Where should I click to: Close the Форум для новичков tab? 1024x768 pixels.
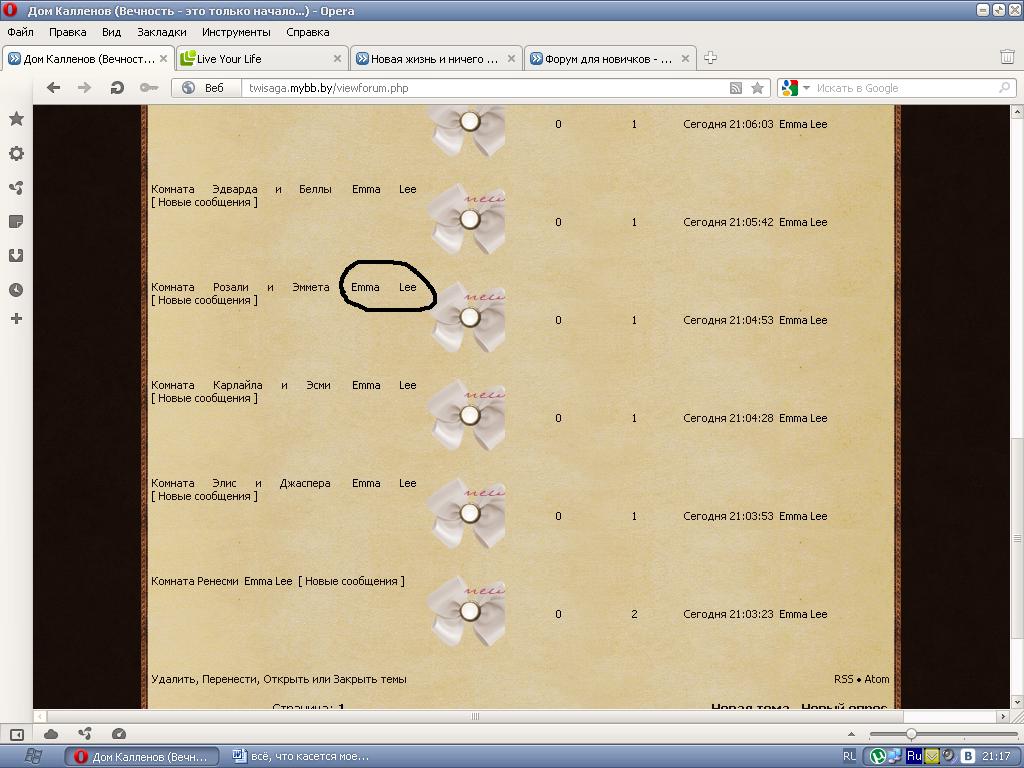click(685, 59)
